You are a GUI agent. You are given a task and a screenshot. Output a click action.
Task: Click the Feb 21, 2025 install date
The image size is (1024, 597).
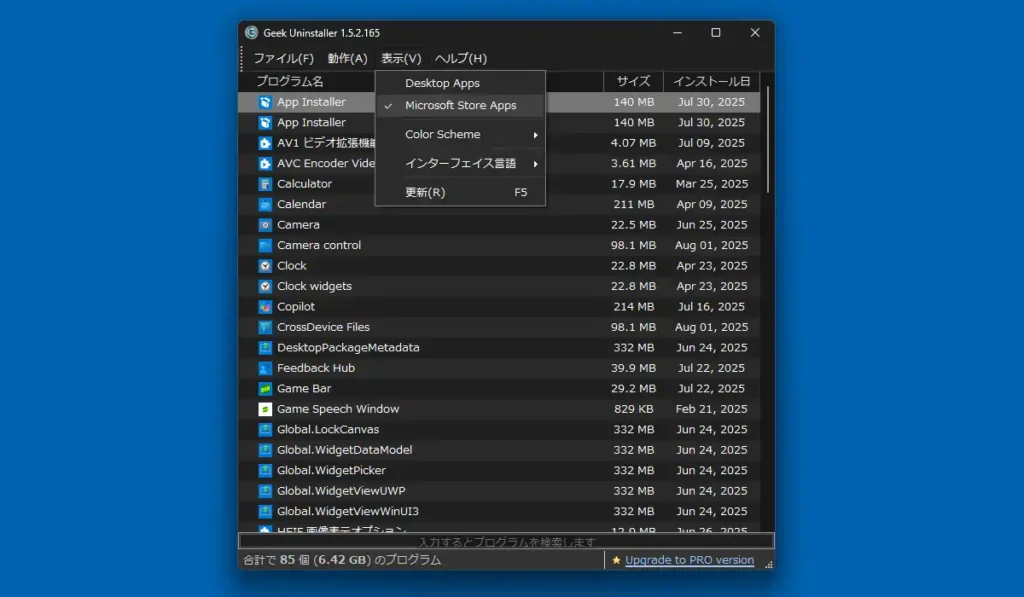click(711, 409)
